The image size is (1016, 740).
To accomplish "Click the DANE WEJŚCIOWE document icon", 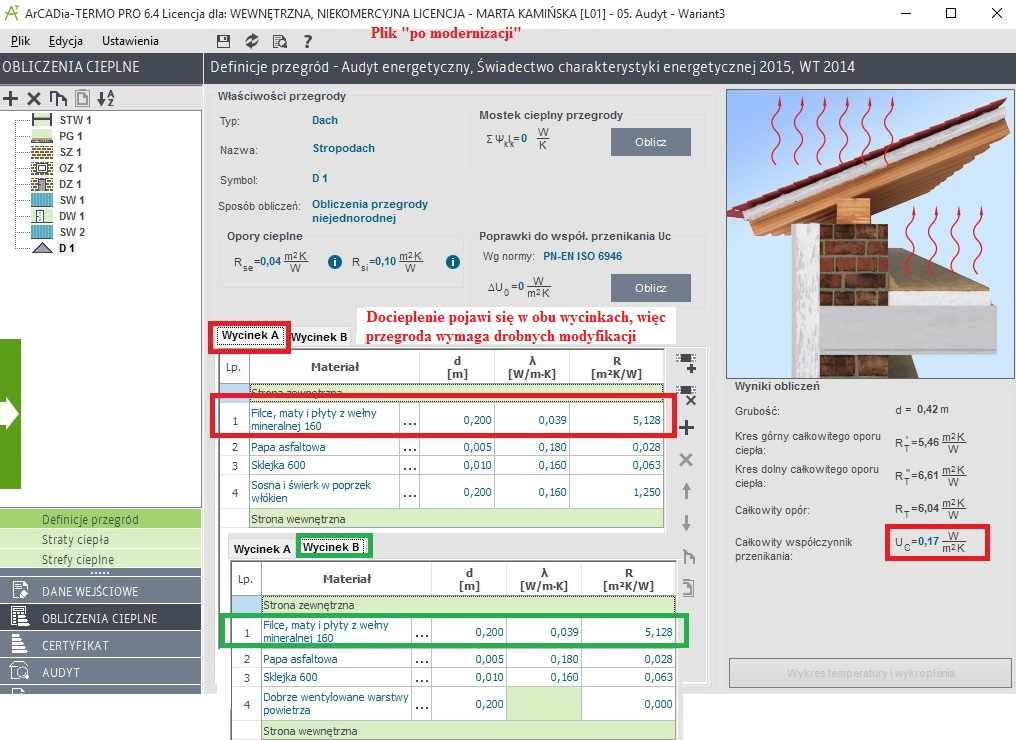I will [20, 590].
